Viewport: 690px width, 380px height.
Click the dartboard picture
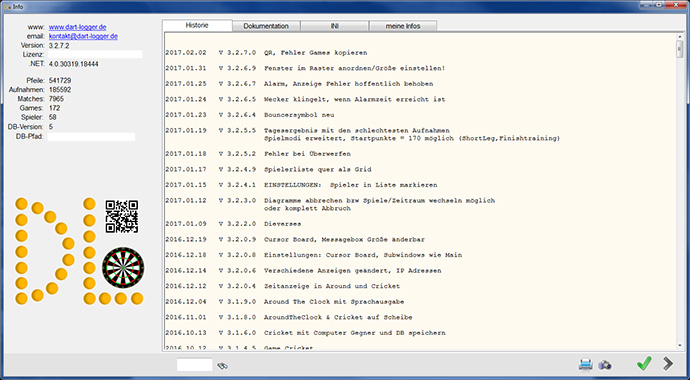(x=123, y=267)
